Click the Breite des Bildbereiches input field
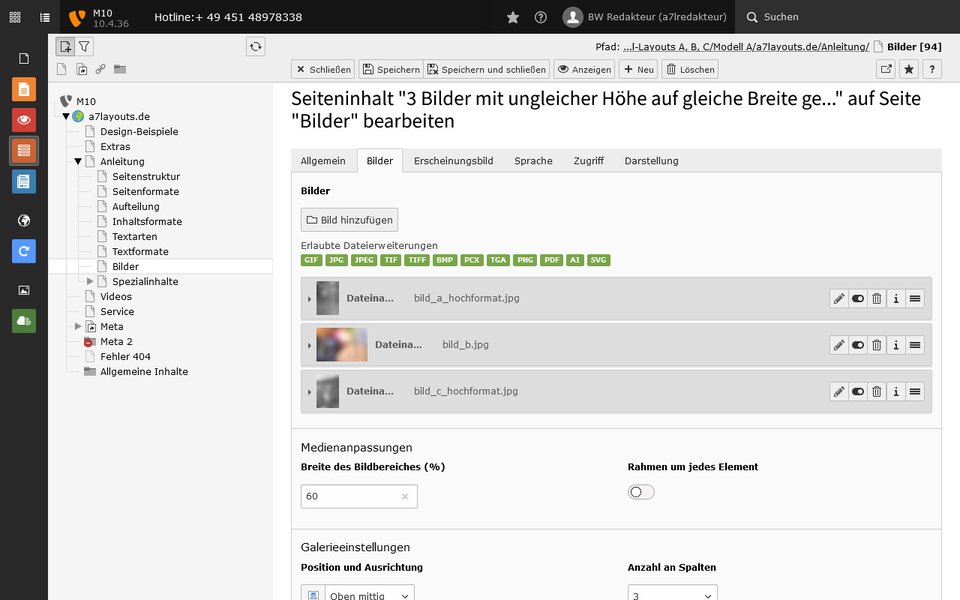 (x=359, y=497)
